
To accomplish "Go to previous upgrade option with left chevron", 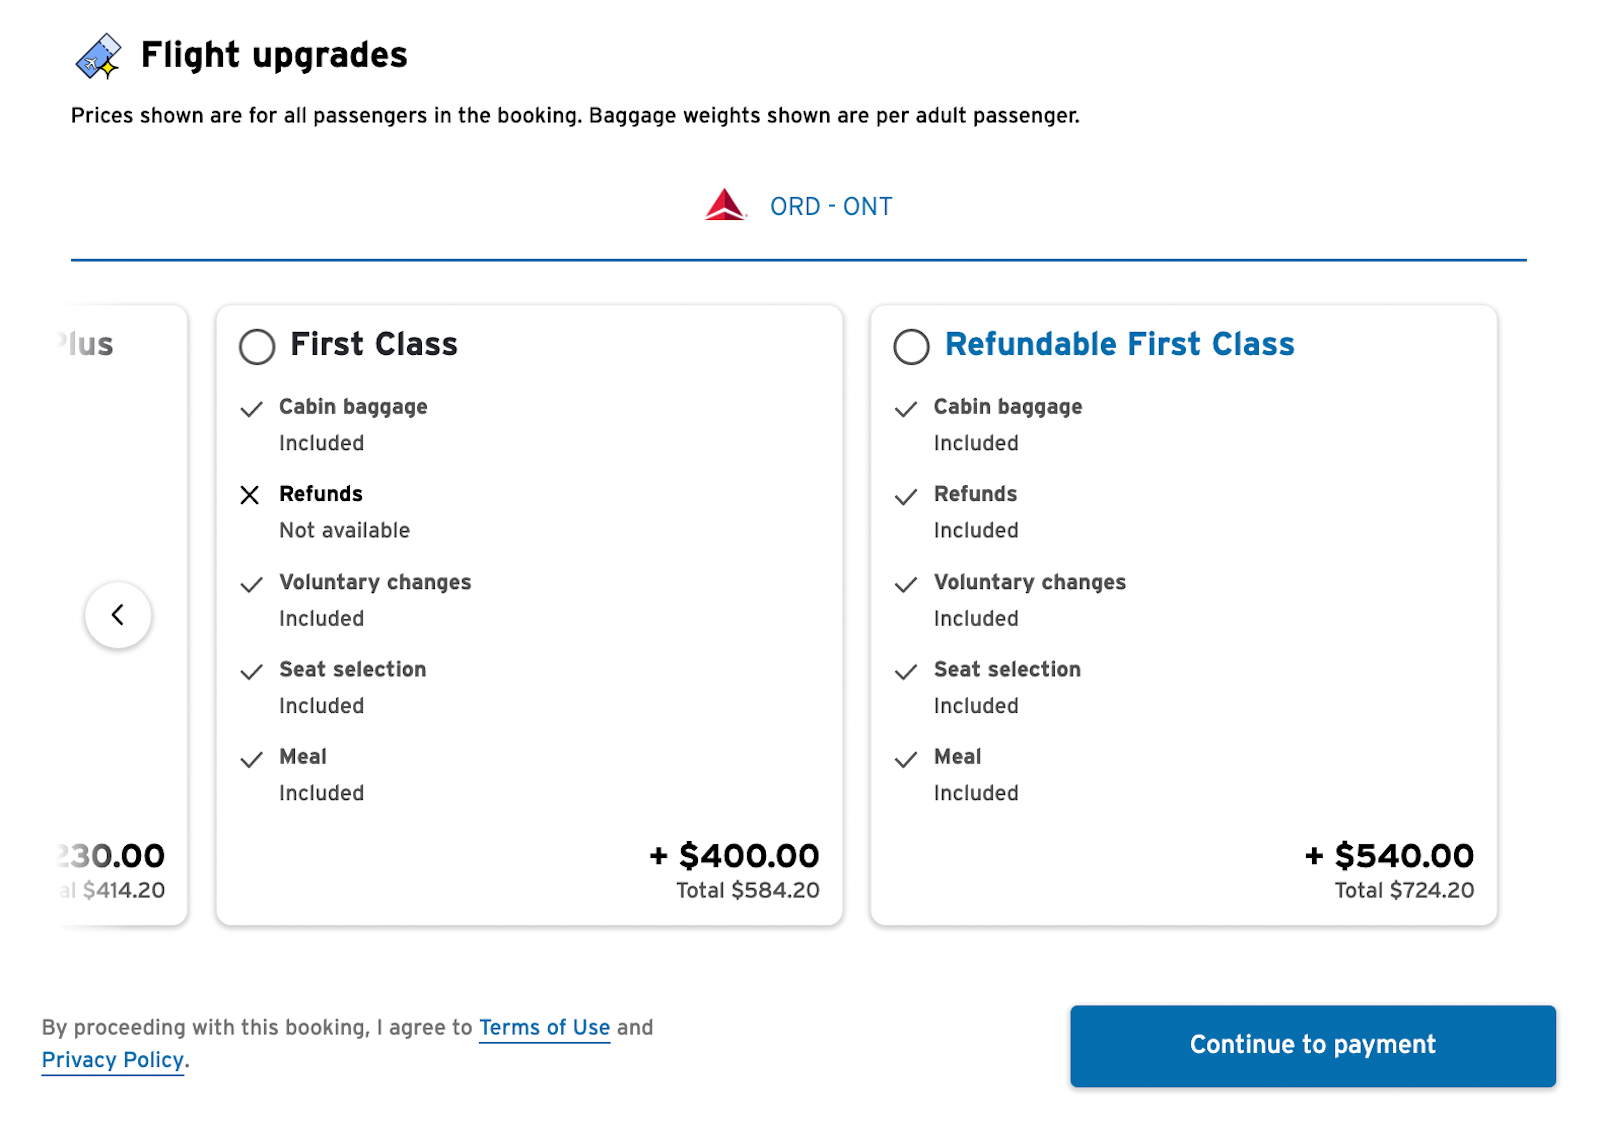I will (118, 615).
